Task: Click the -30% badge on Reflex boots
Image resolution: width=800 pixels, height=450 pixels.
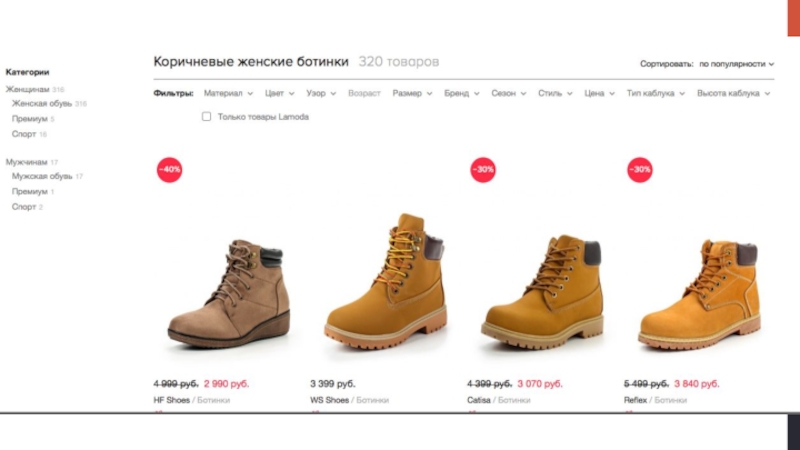Action: (x=639, y=169)
